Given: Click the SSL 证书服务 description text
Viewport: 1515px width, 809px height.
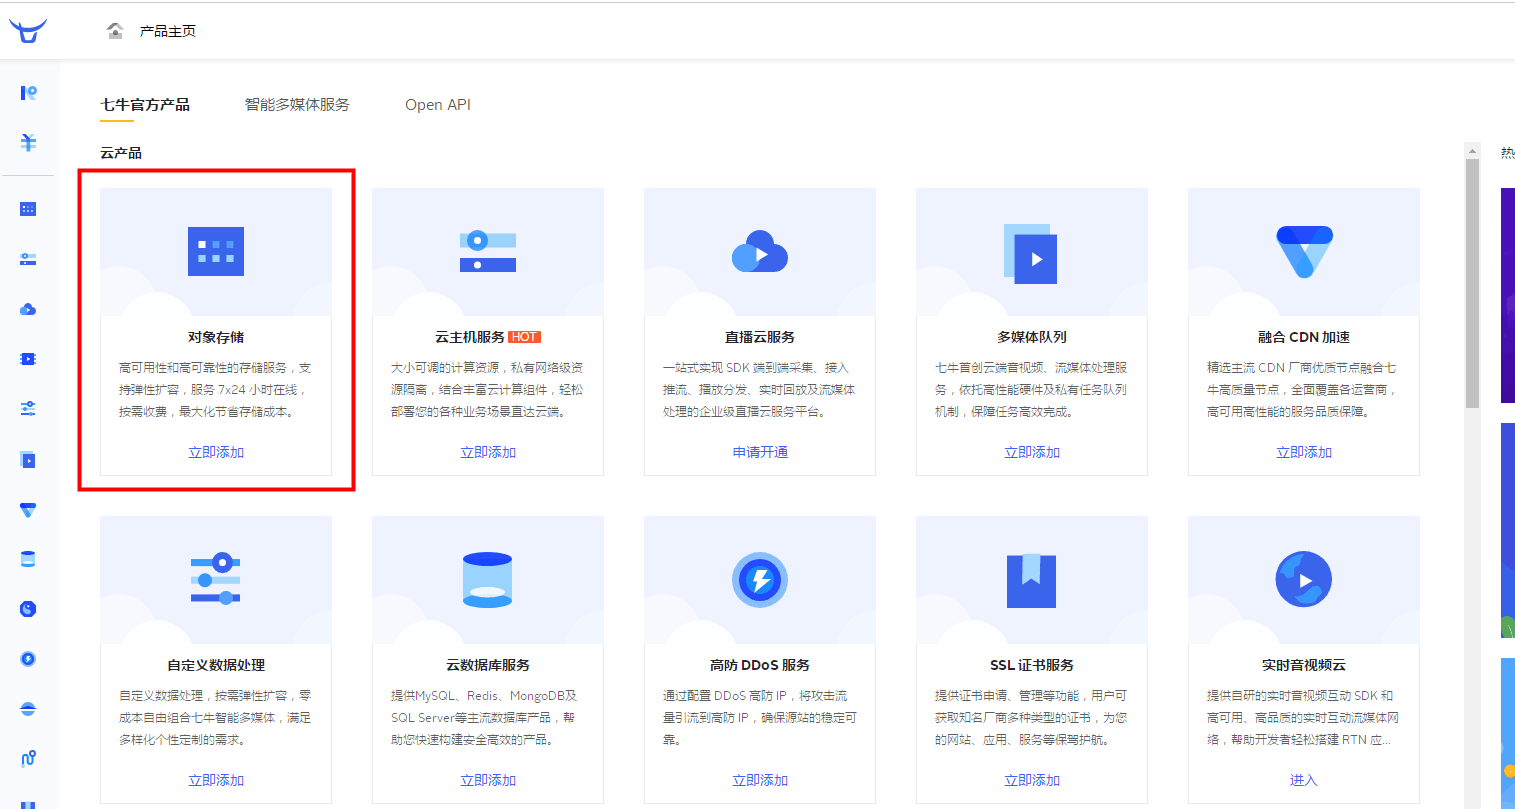Looking at the screenshot, I should [1032, 718].
